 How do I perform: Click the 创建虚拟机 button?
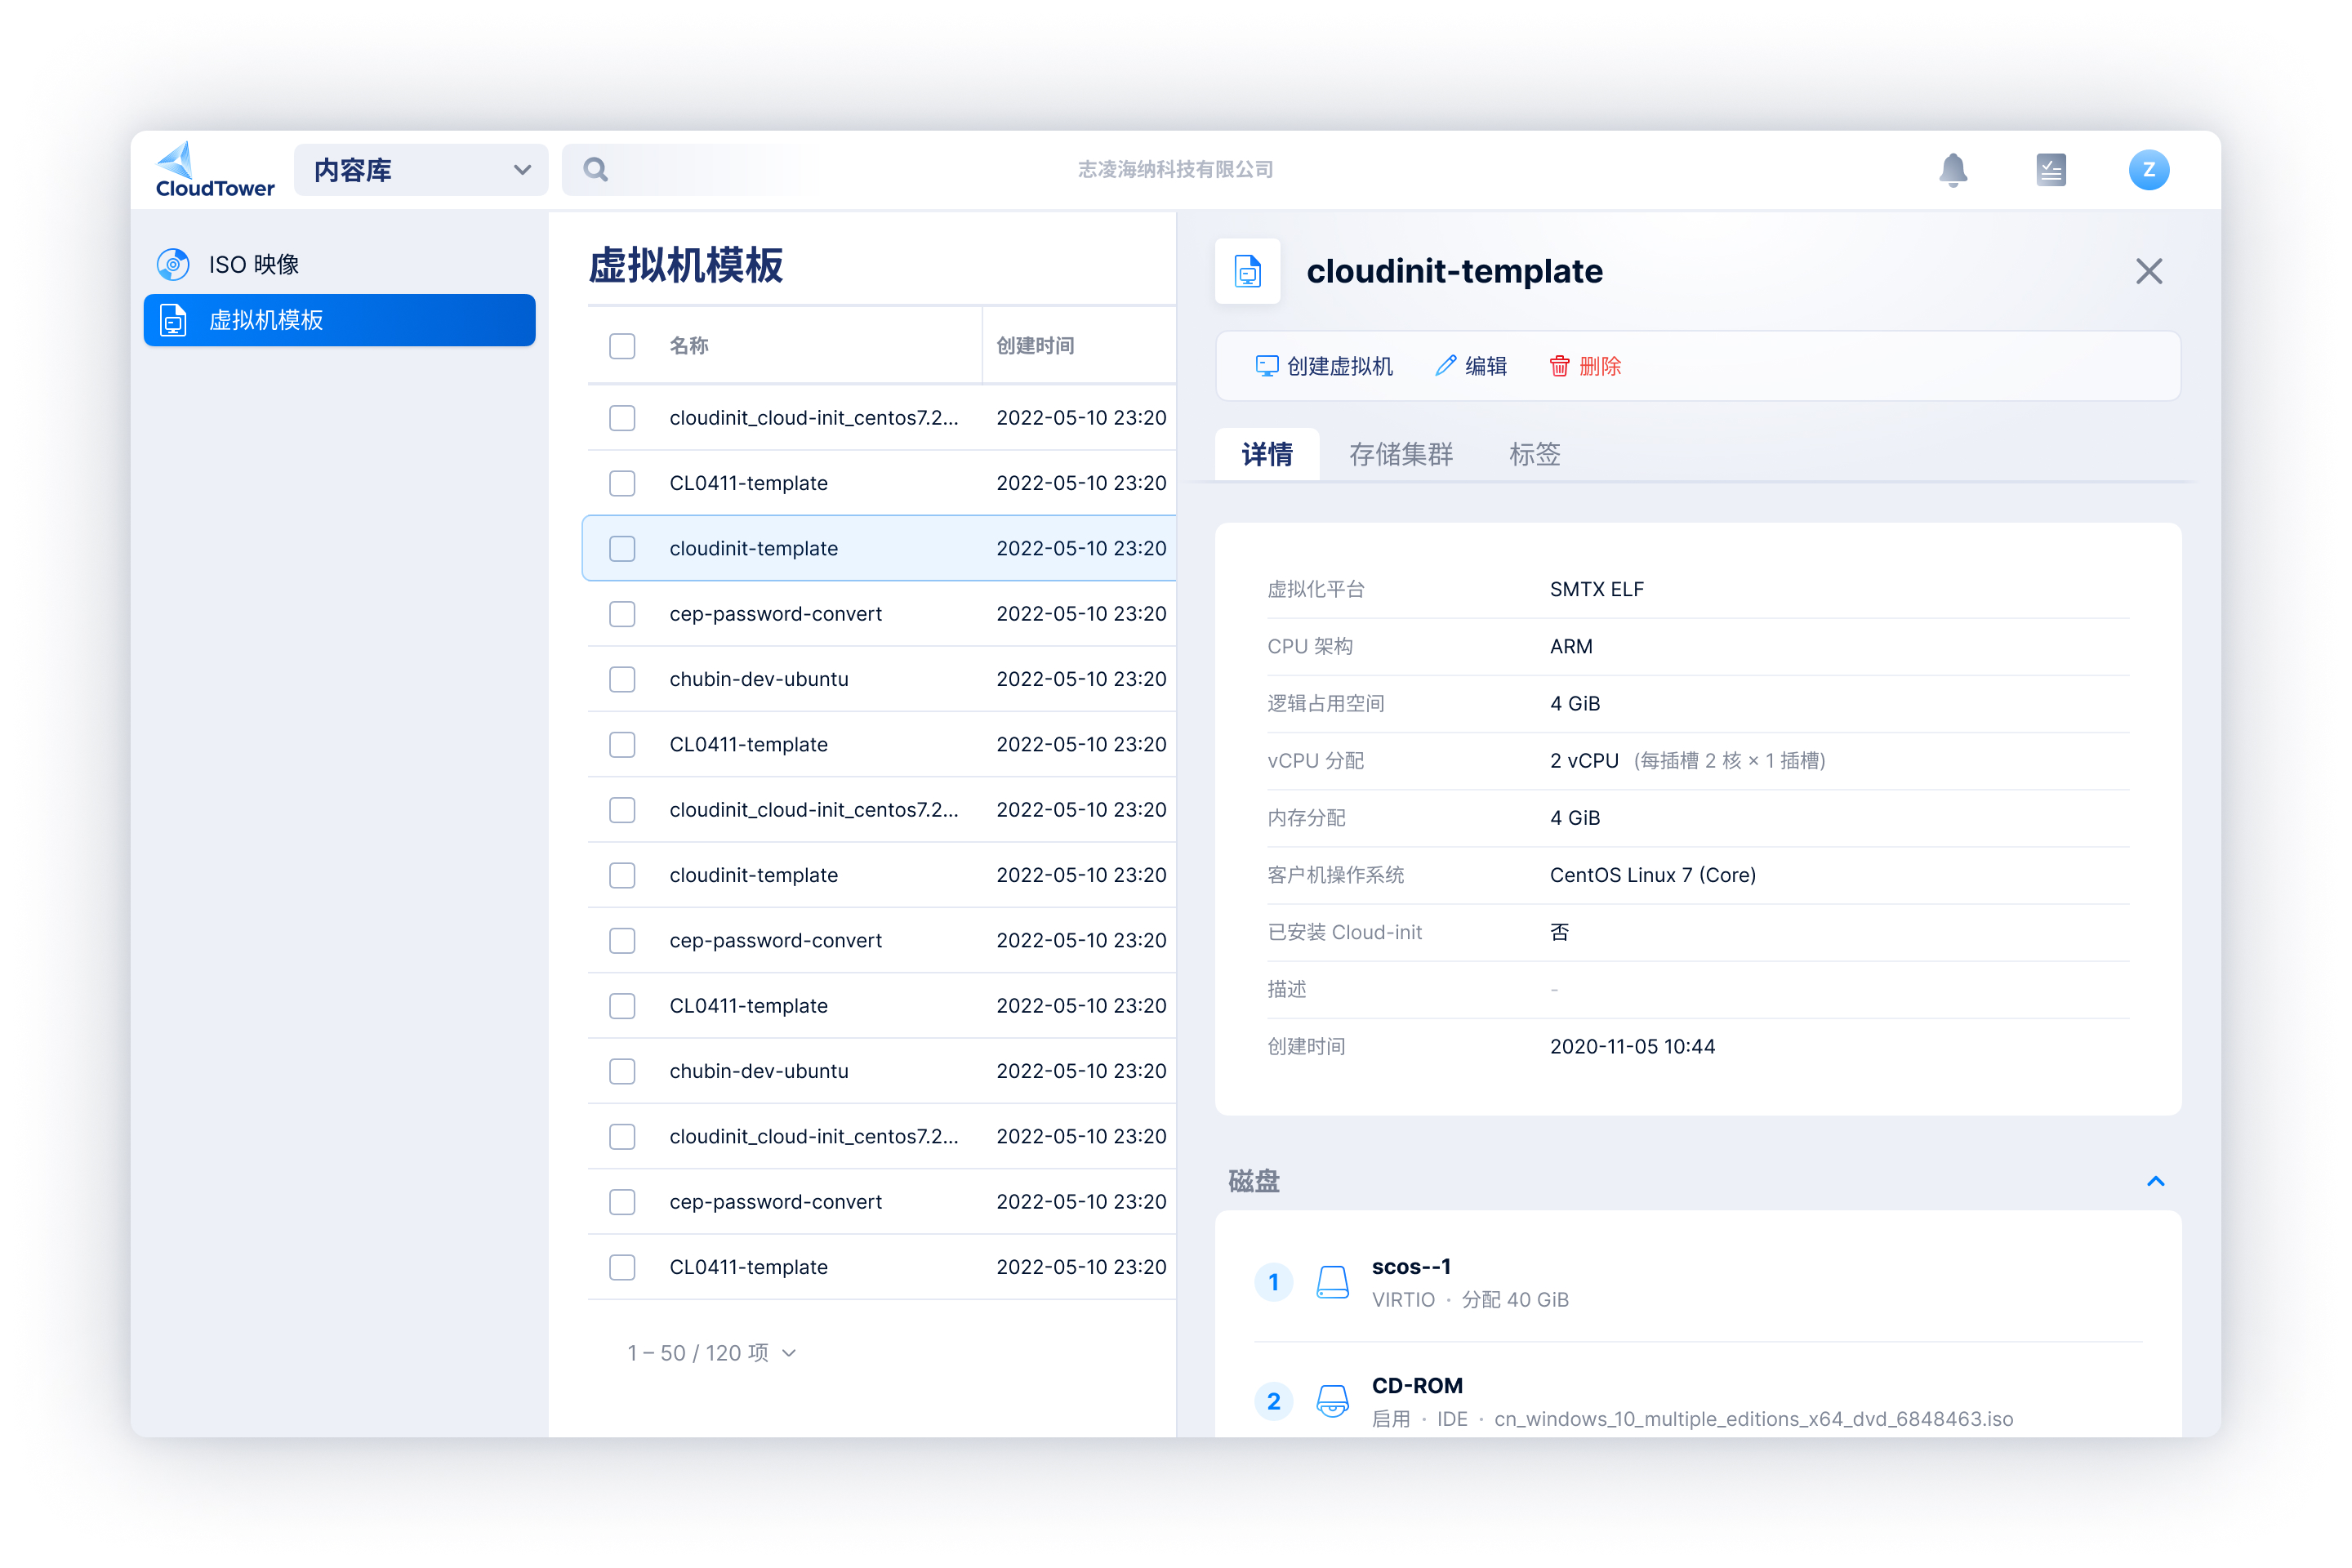tap(1324, 366)
